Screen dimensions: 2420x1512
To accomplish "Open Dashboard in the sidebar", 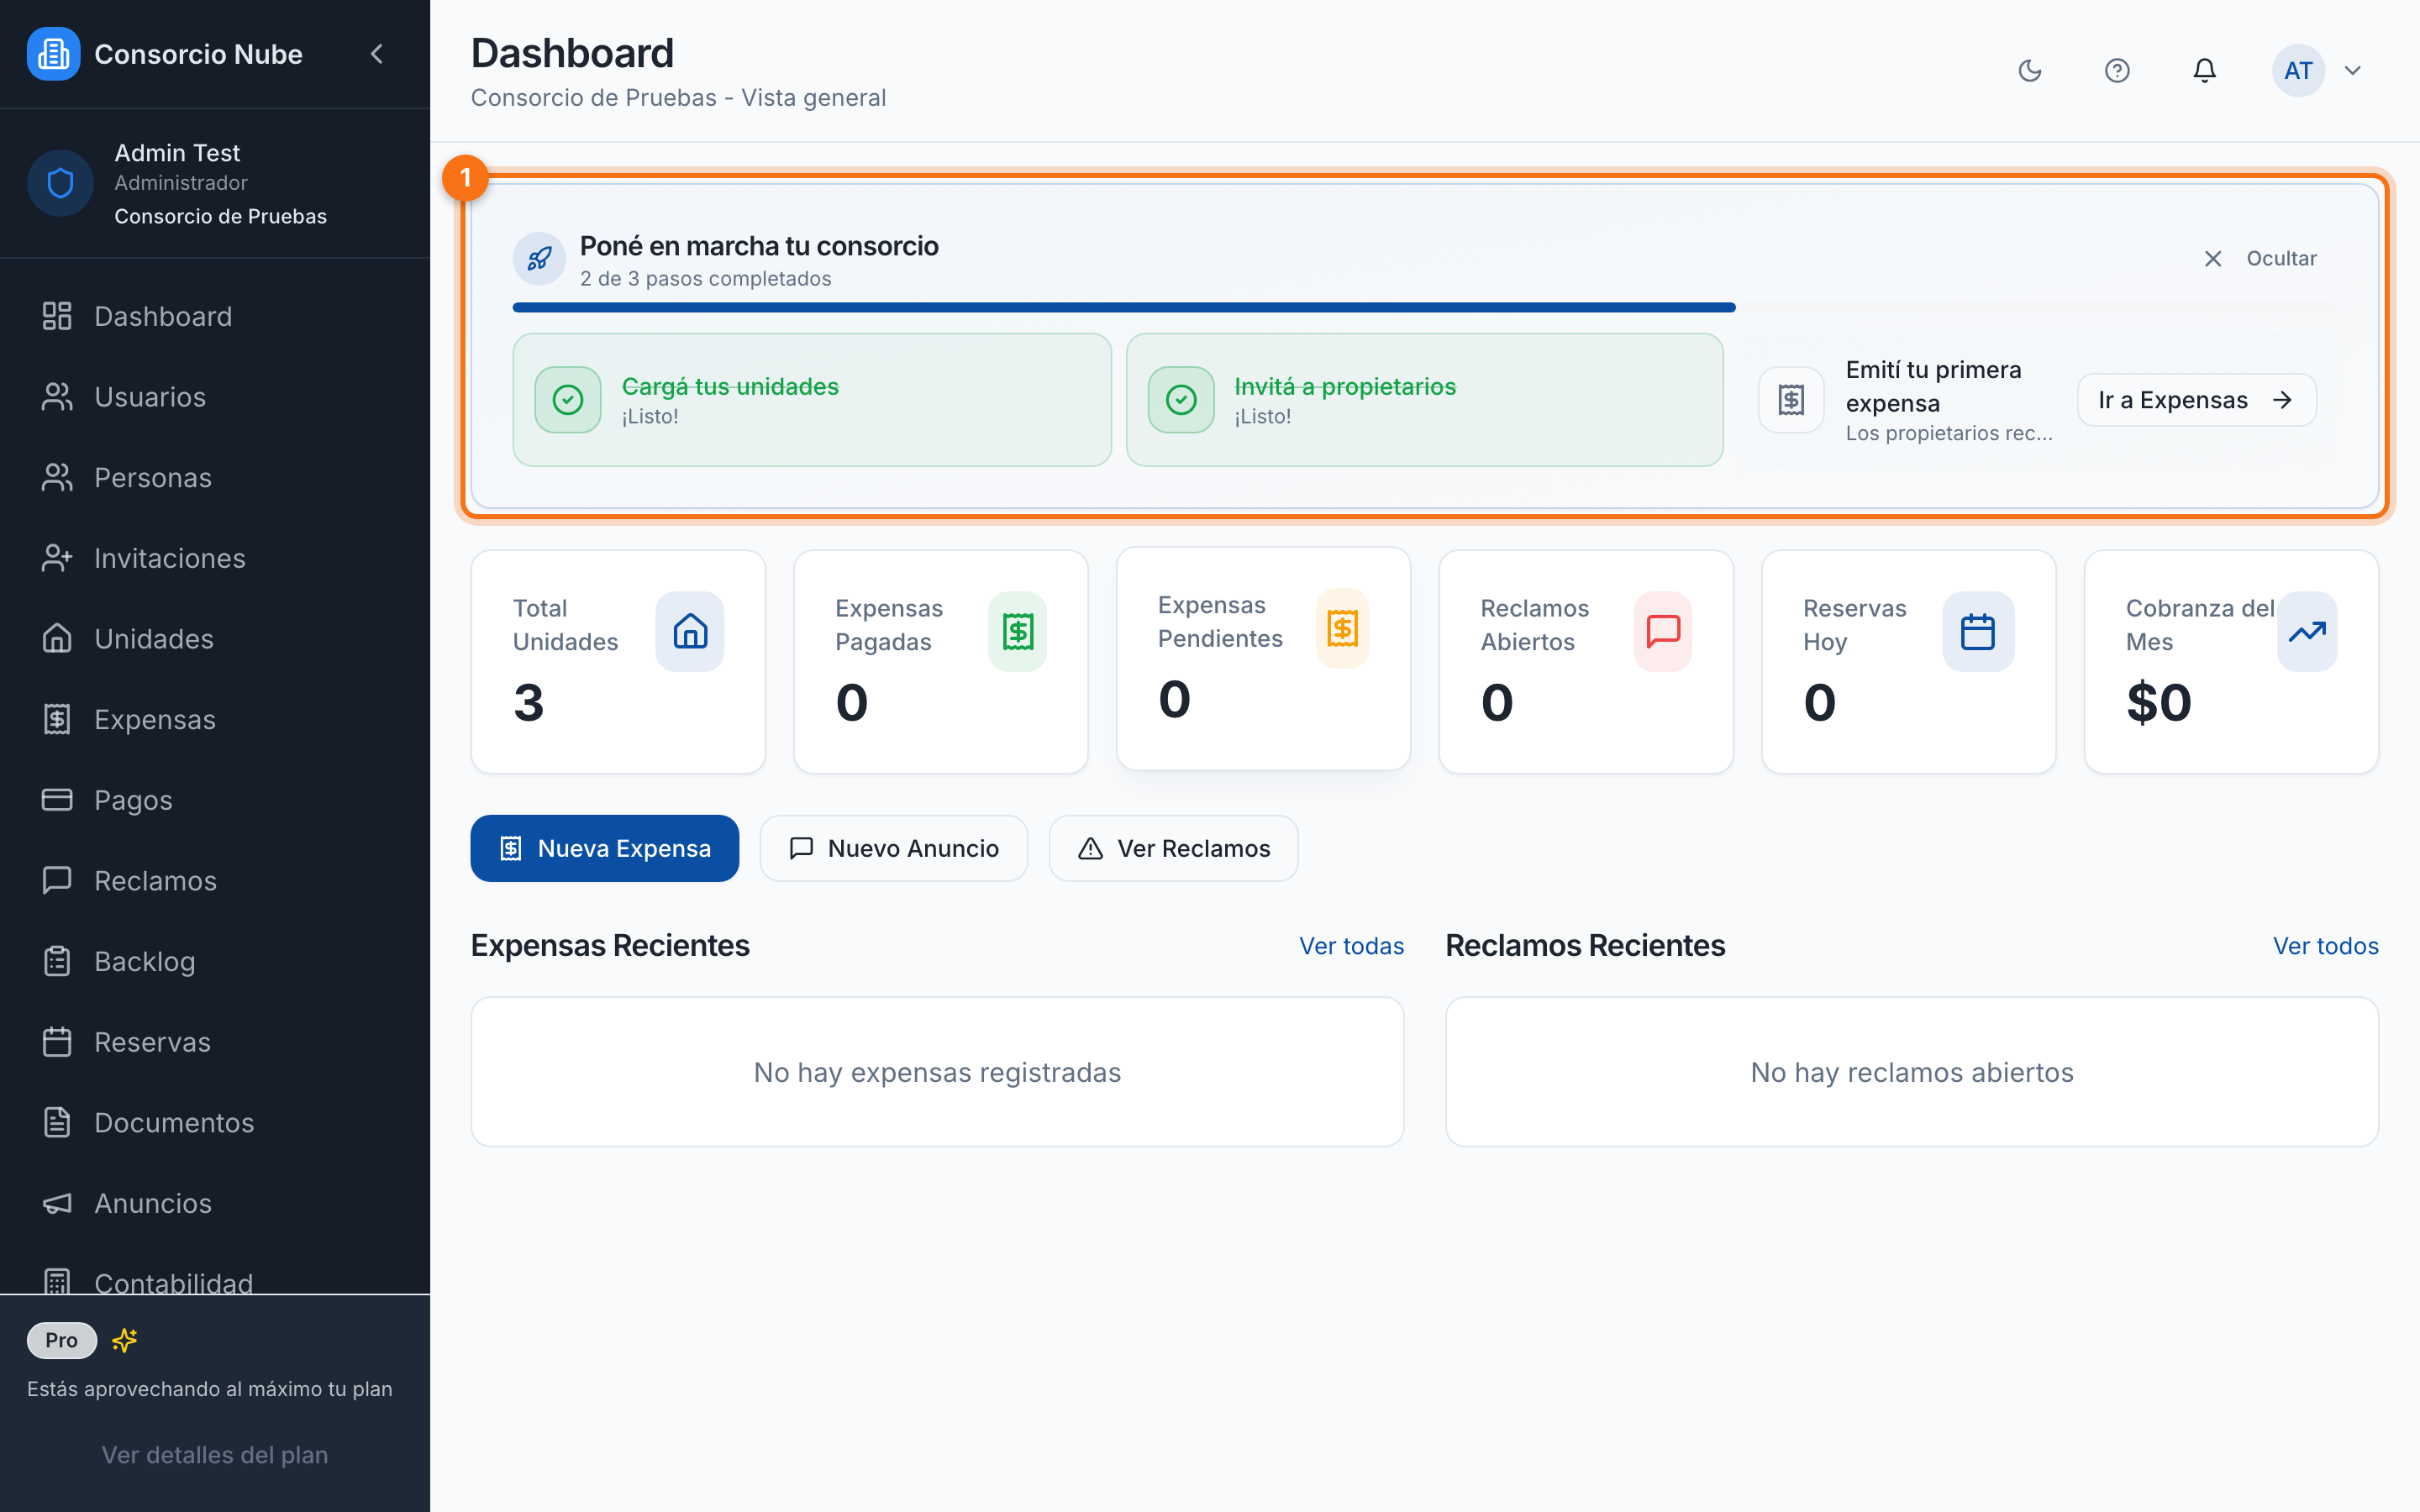I will [x=215, y=316].
